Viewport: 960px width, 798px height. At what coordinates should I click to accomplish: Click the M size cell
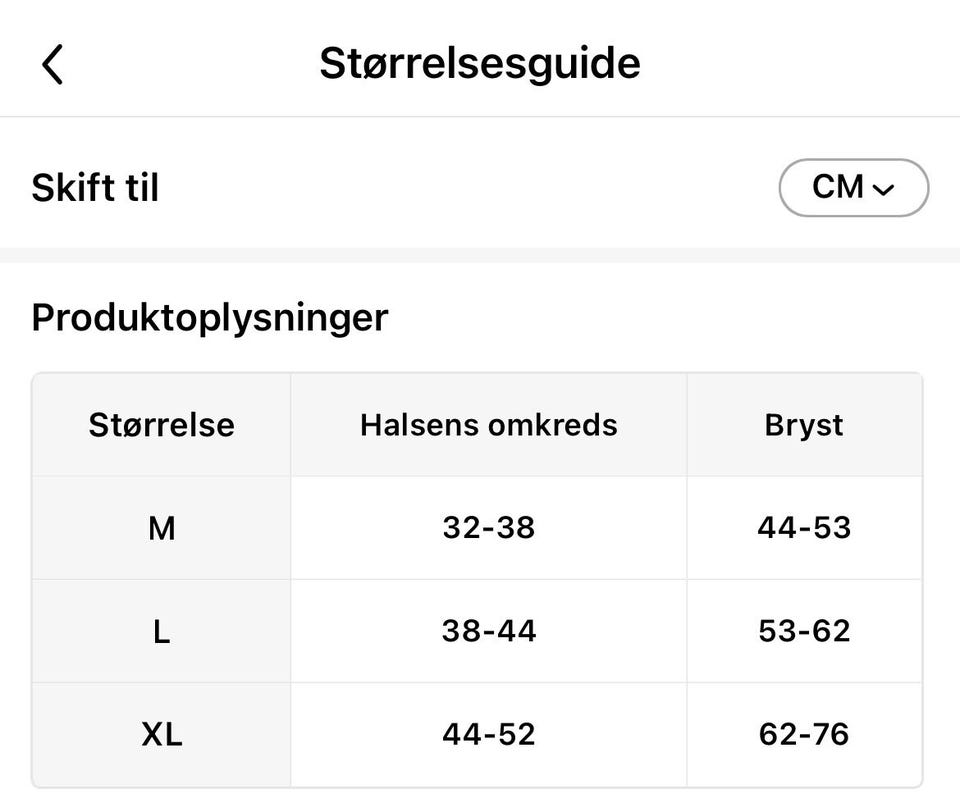tap(161, 528)
